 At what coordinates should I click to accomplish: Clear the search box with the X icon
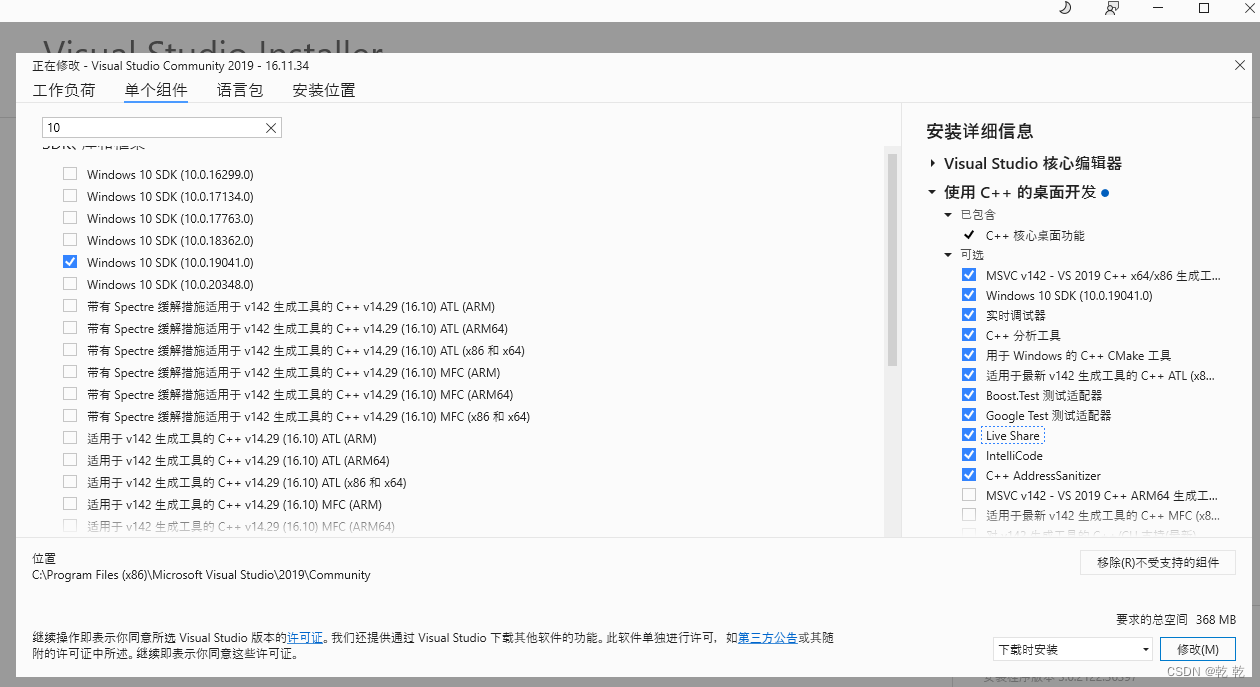(x=270, y=128)
